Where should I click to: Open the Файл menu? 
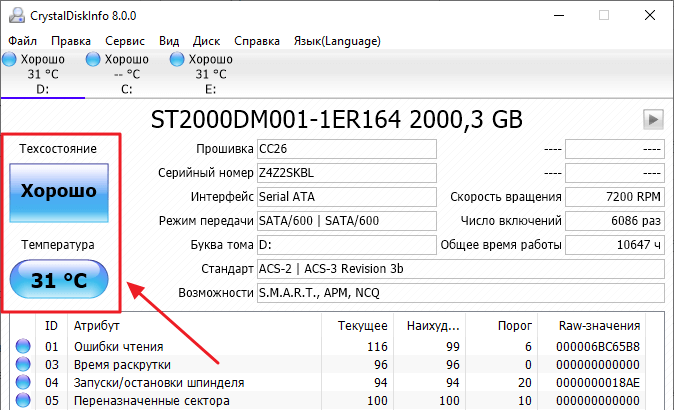23,41
